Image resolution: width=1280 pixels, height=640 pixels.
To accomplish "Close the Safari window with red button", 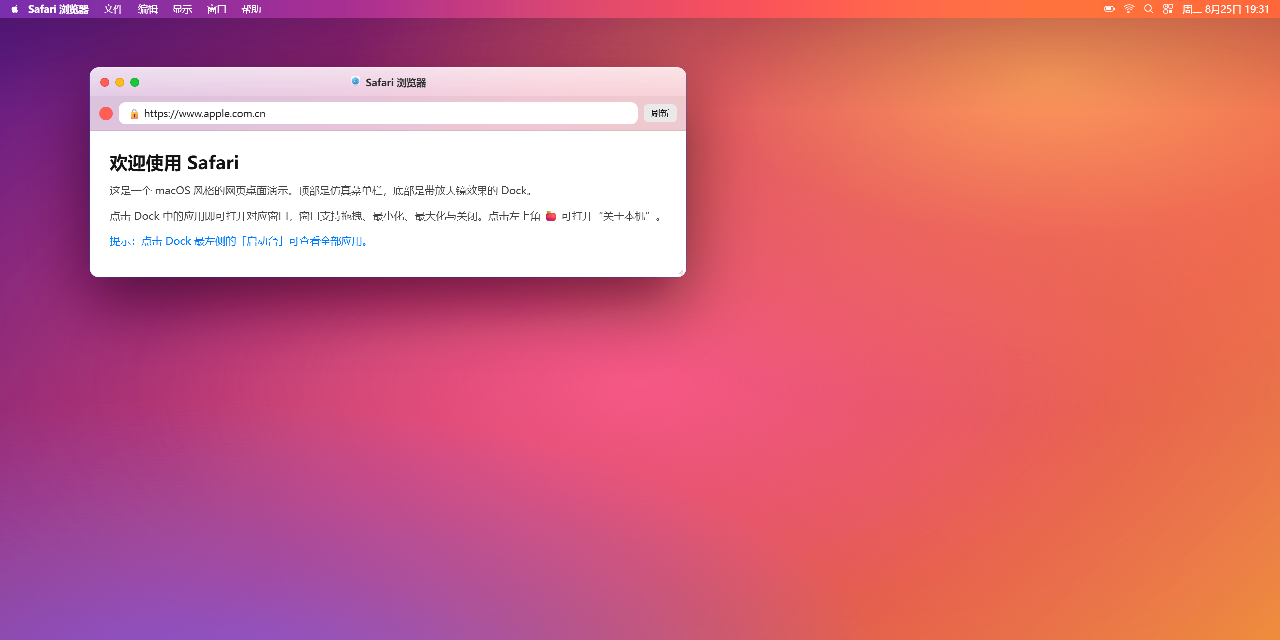I will (x=105, y=83).
